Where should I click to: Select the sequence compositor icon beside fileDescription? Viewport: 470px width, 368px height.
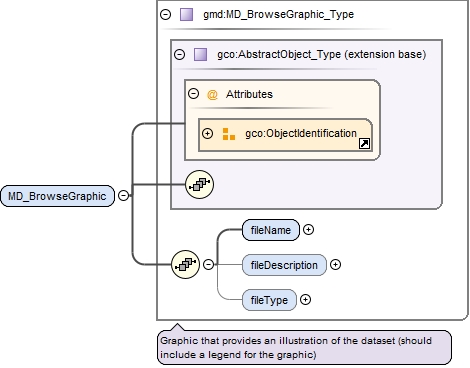coord(185,264)
